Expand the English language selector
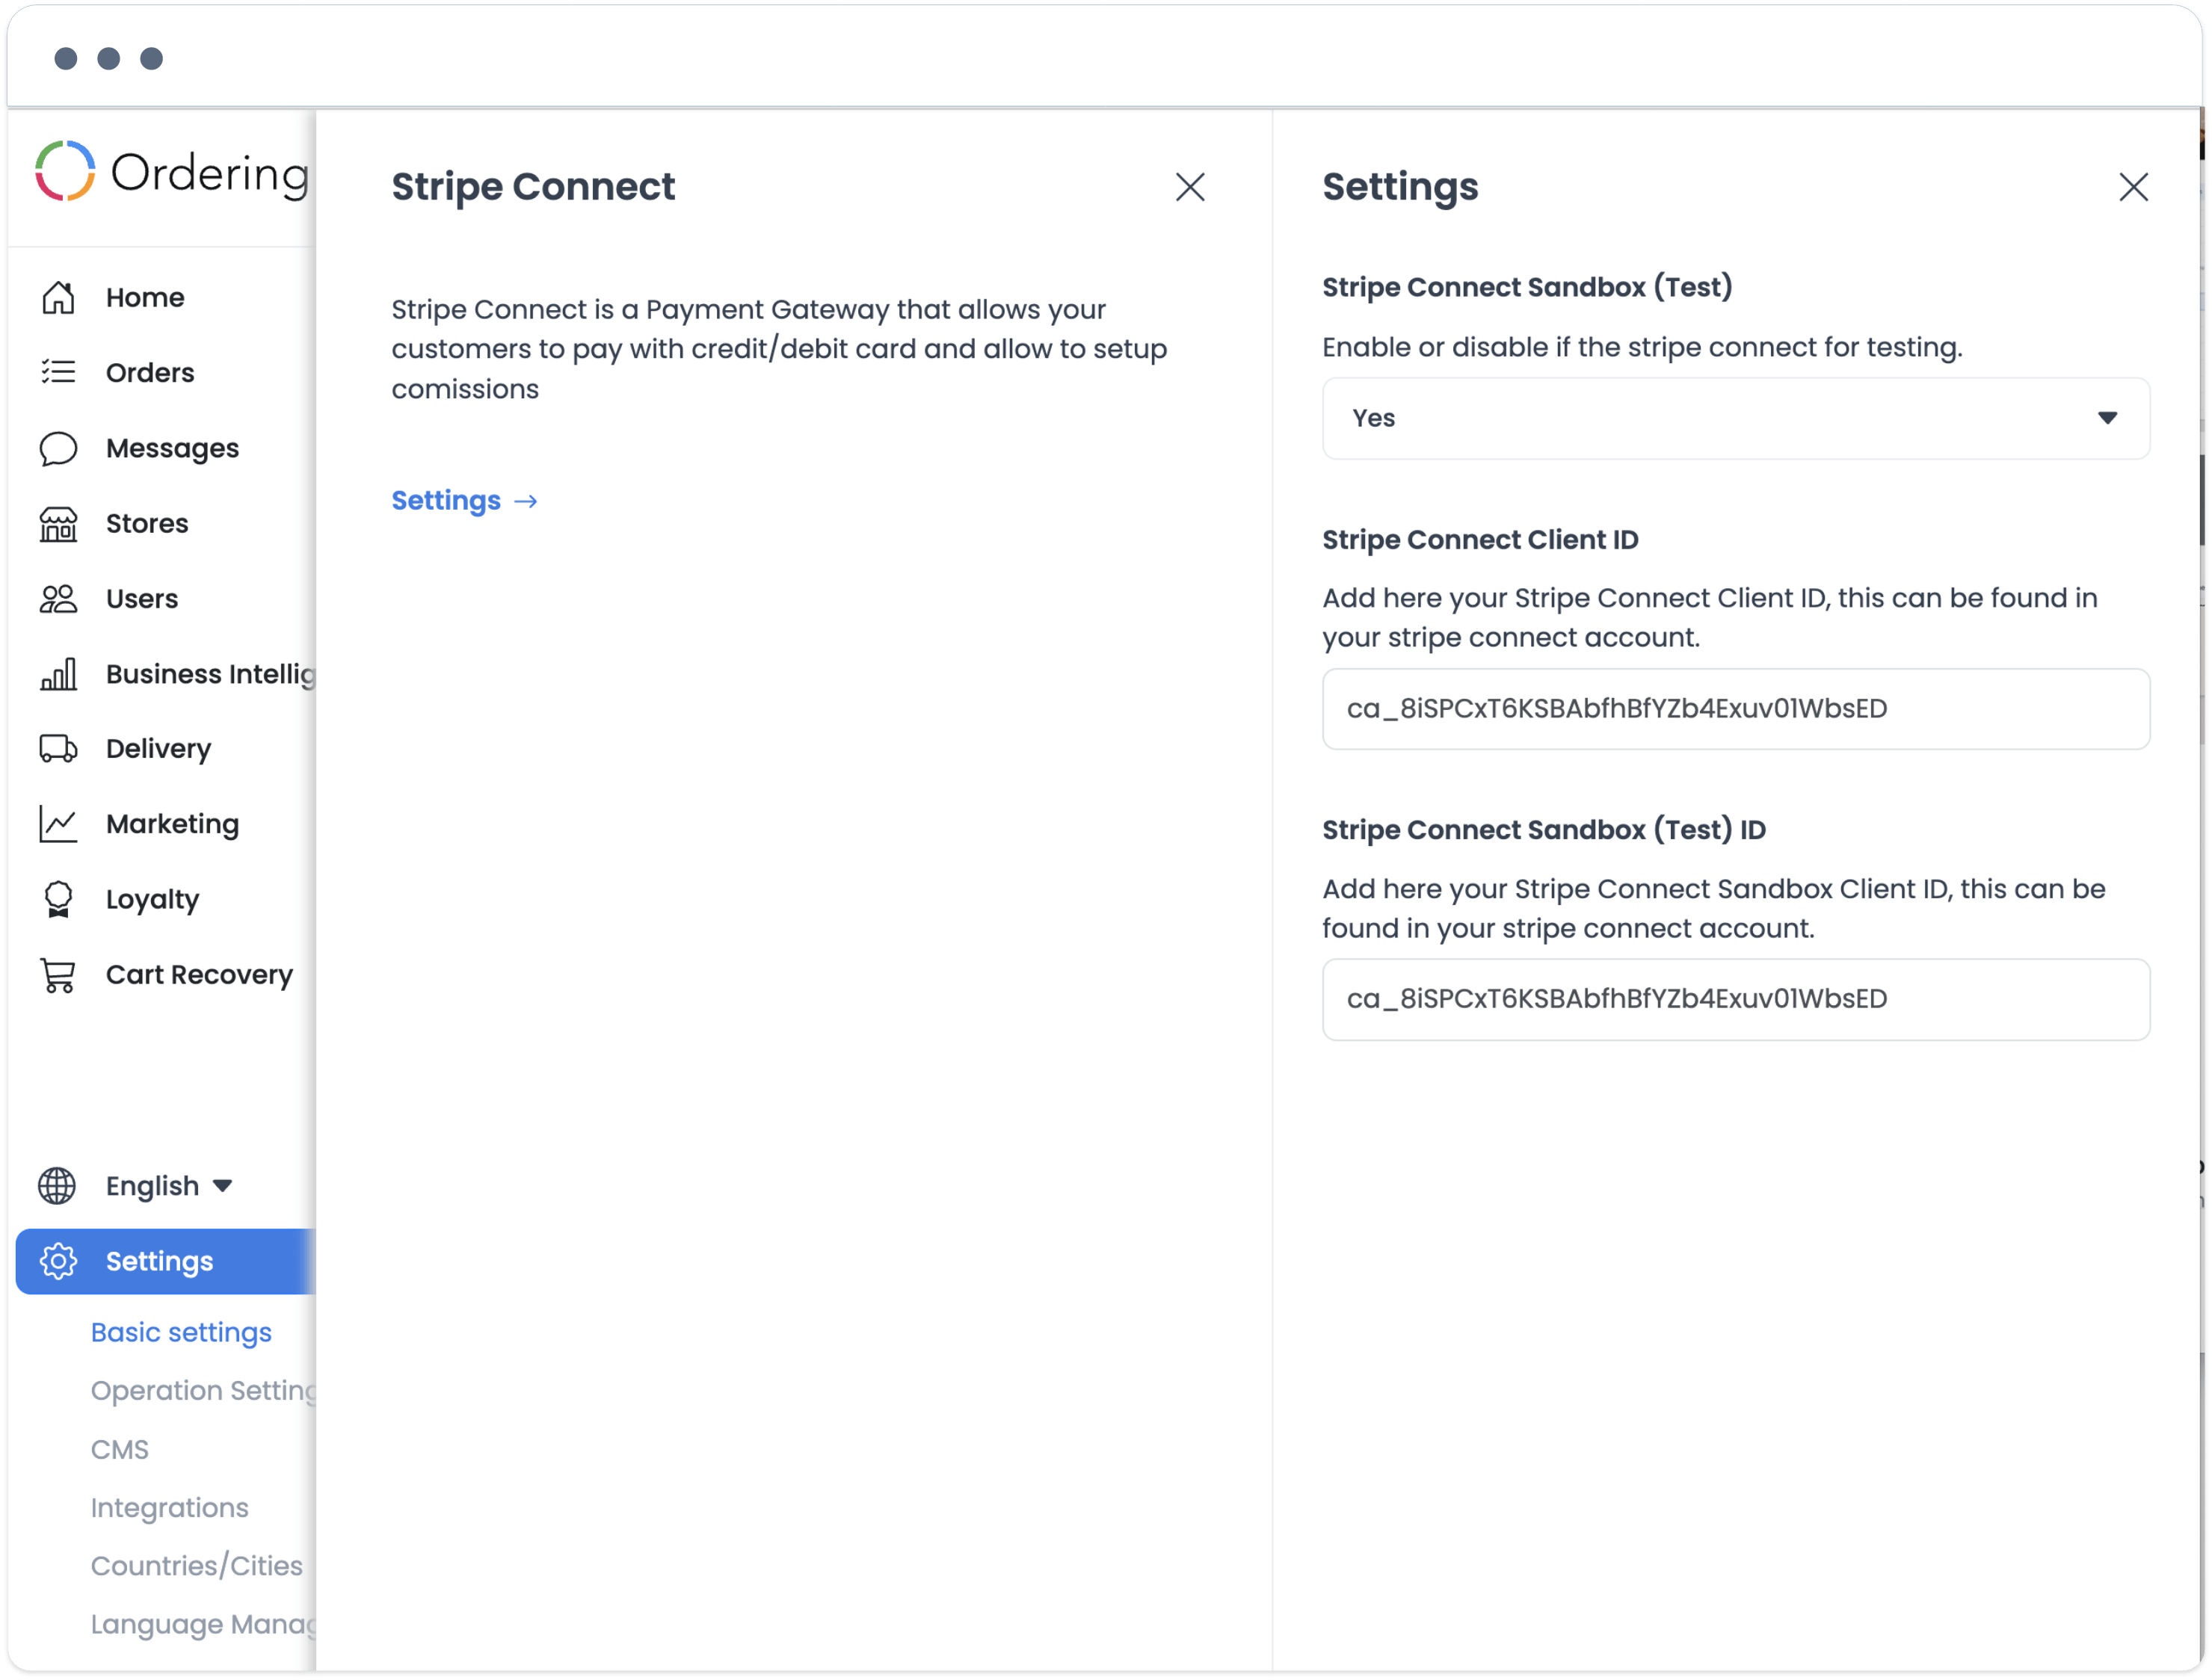This screenshot has height=1680, width=2212. [170, 1186]
